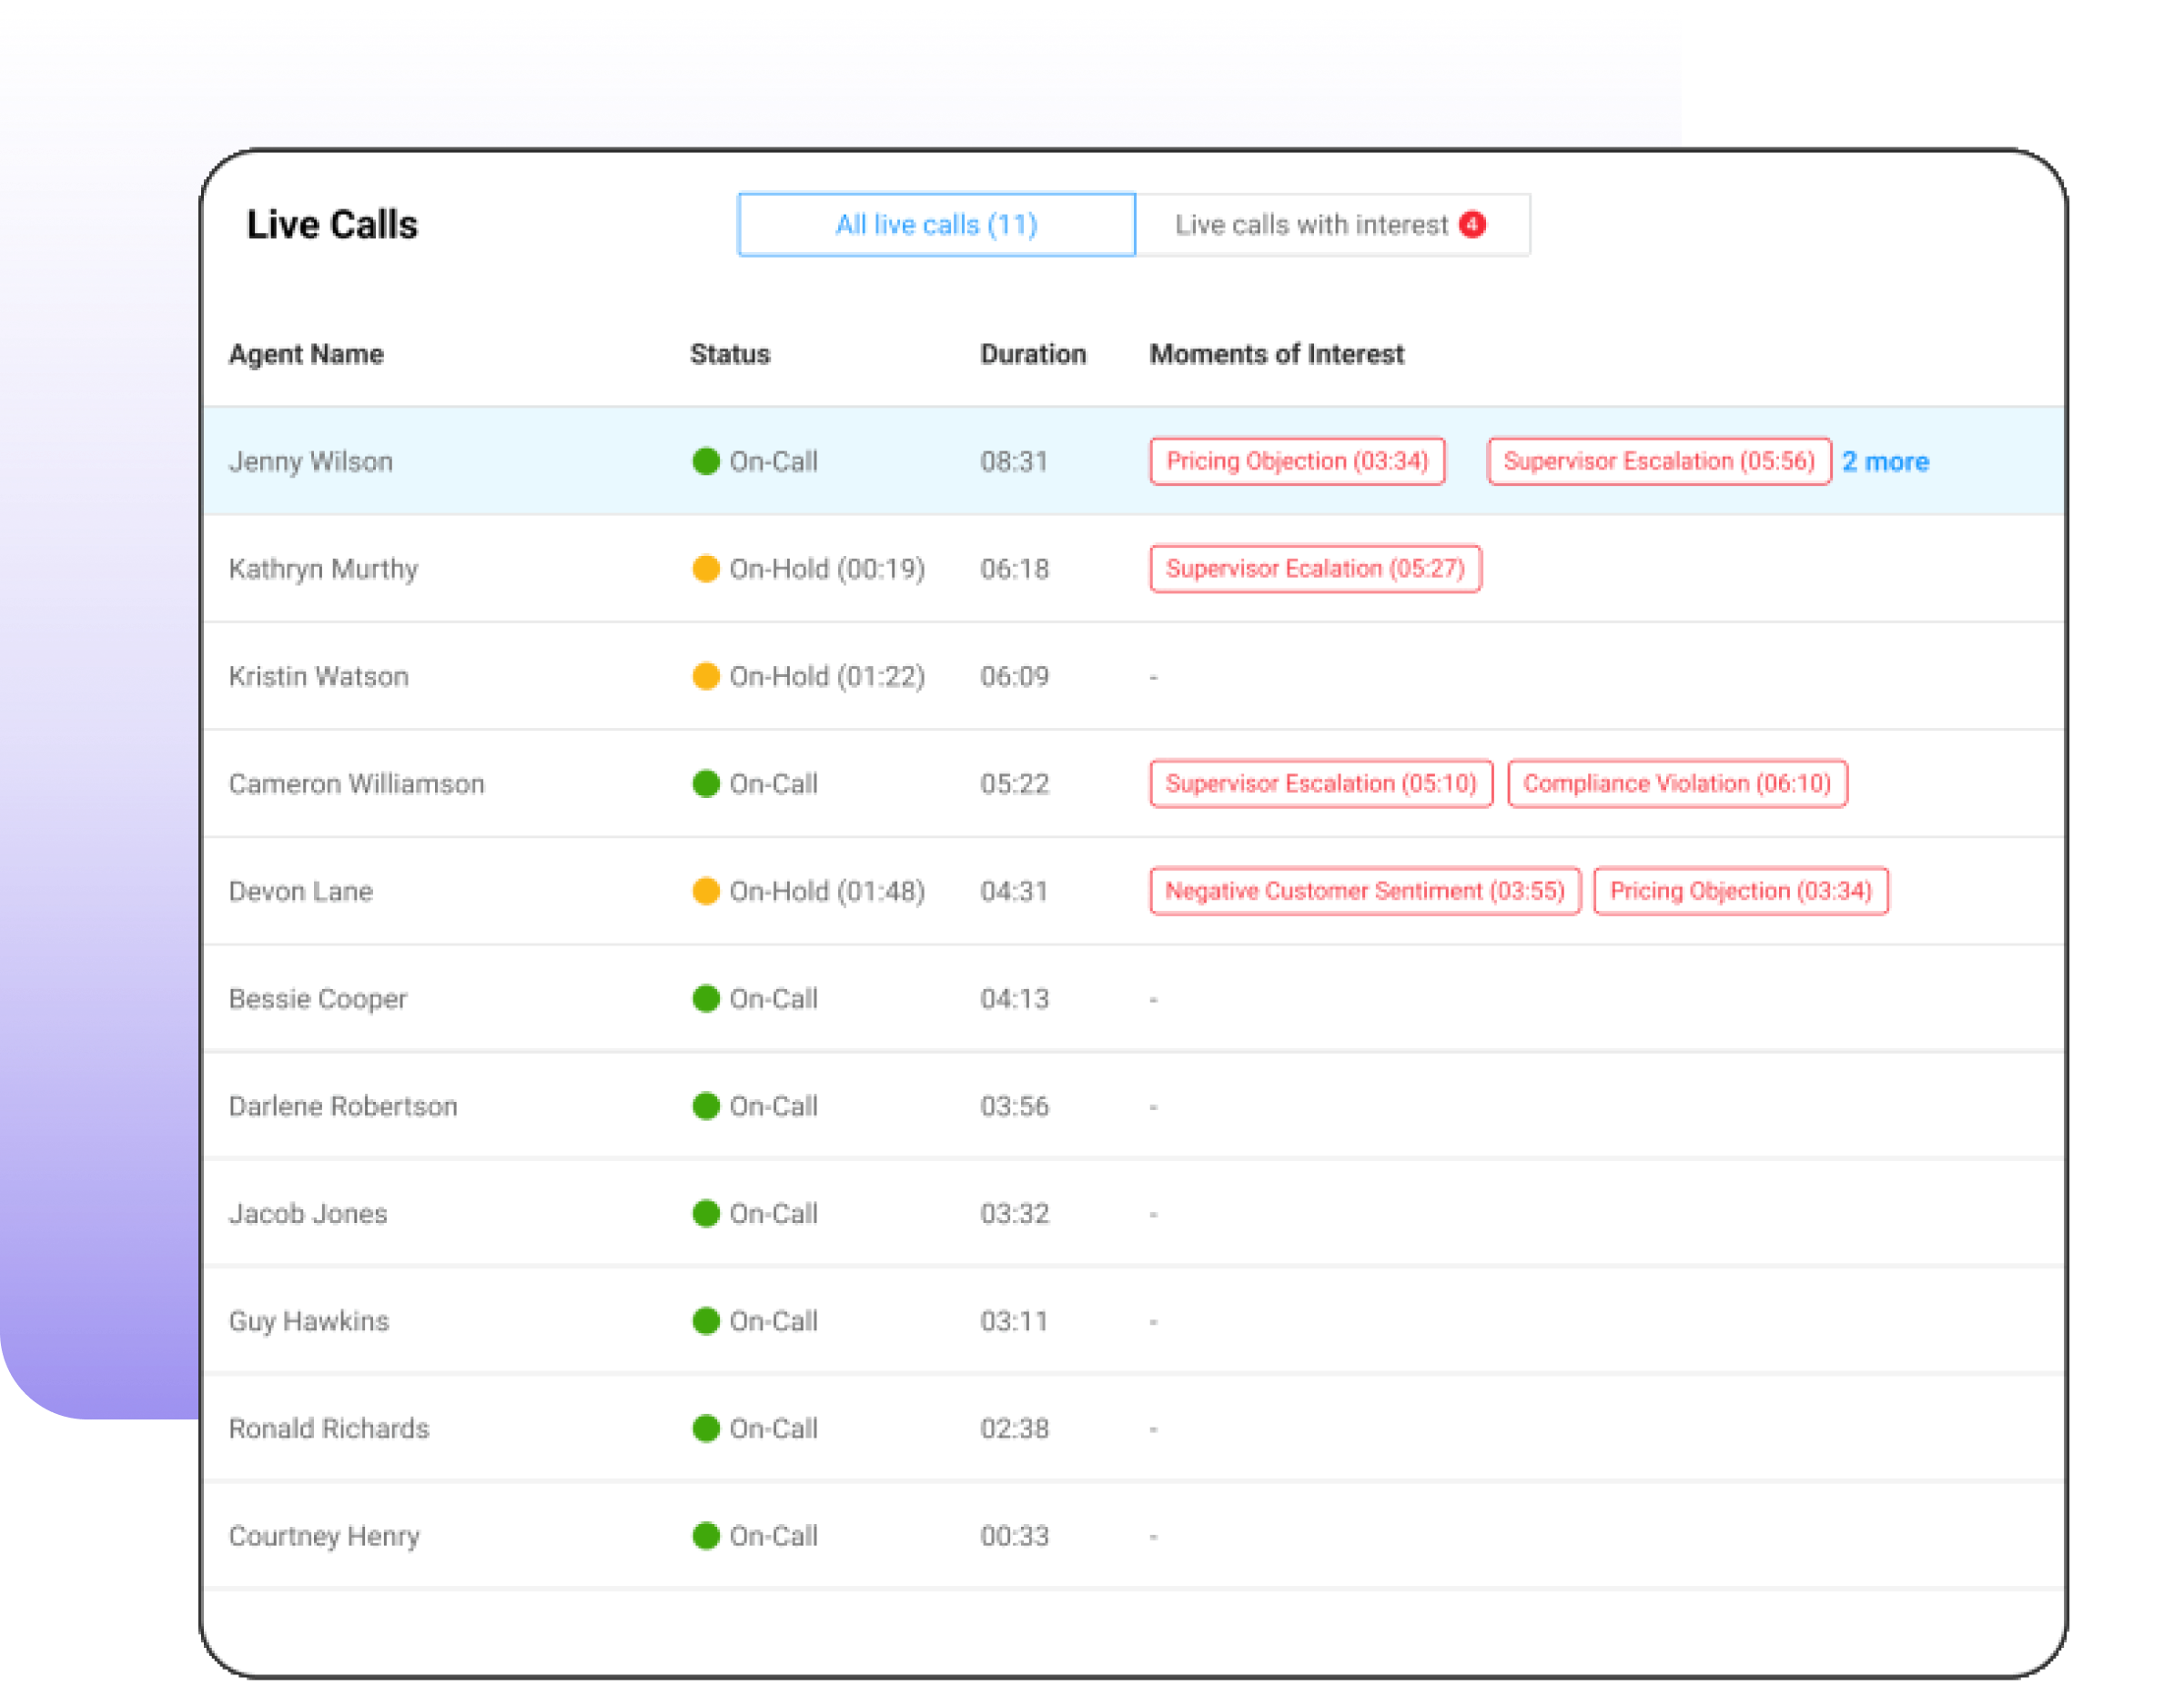This screenshot has height=1707, width=2184.
Task: Click Compliance Violation (06:10) tag
Action: coord(1676,784)
